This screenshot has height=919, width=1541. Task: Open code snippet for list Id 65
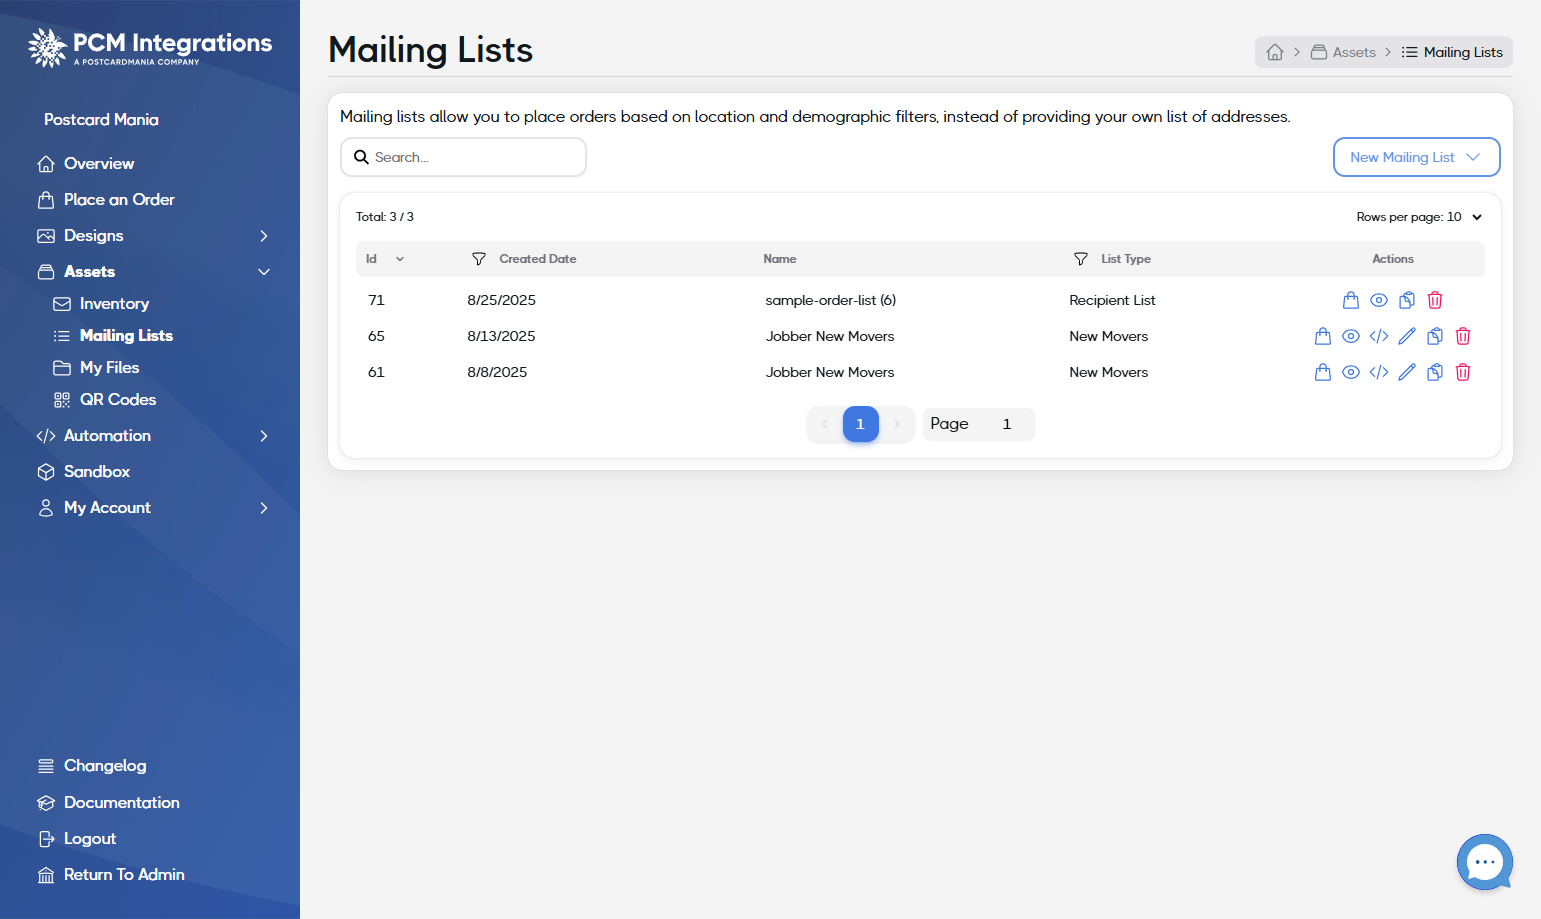tap(1379, 336)
